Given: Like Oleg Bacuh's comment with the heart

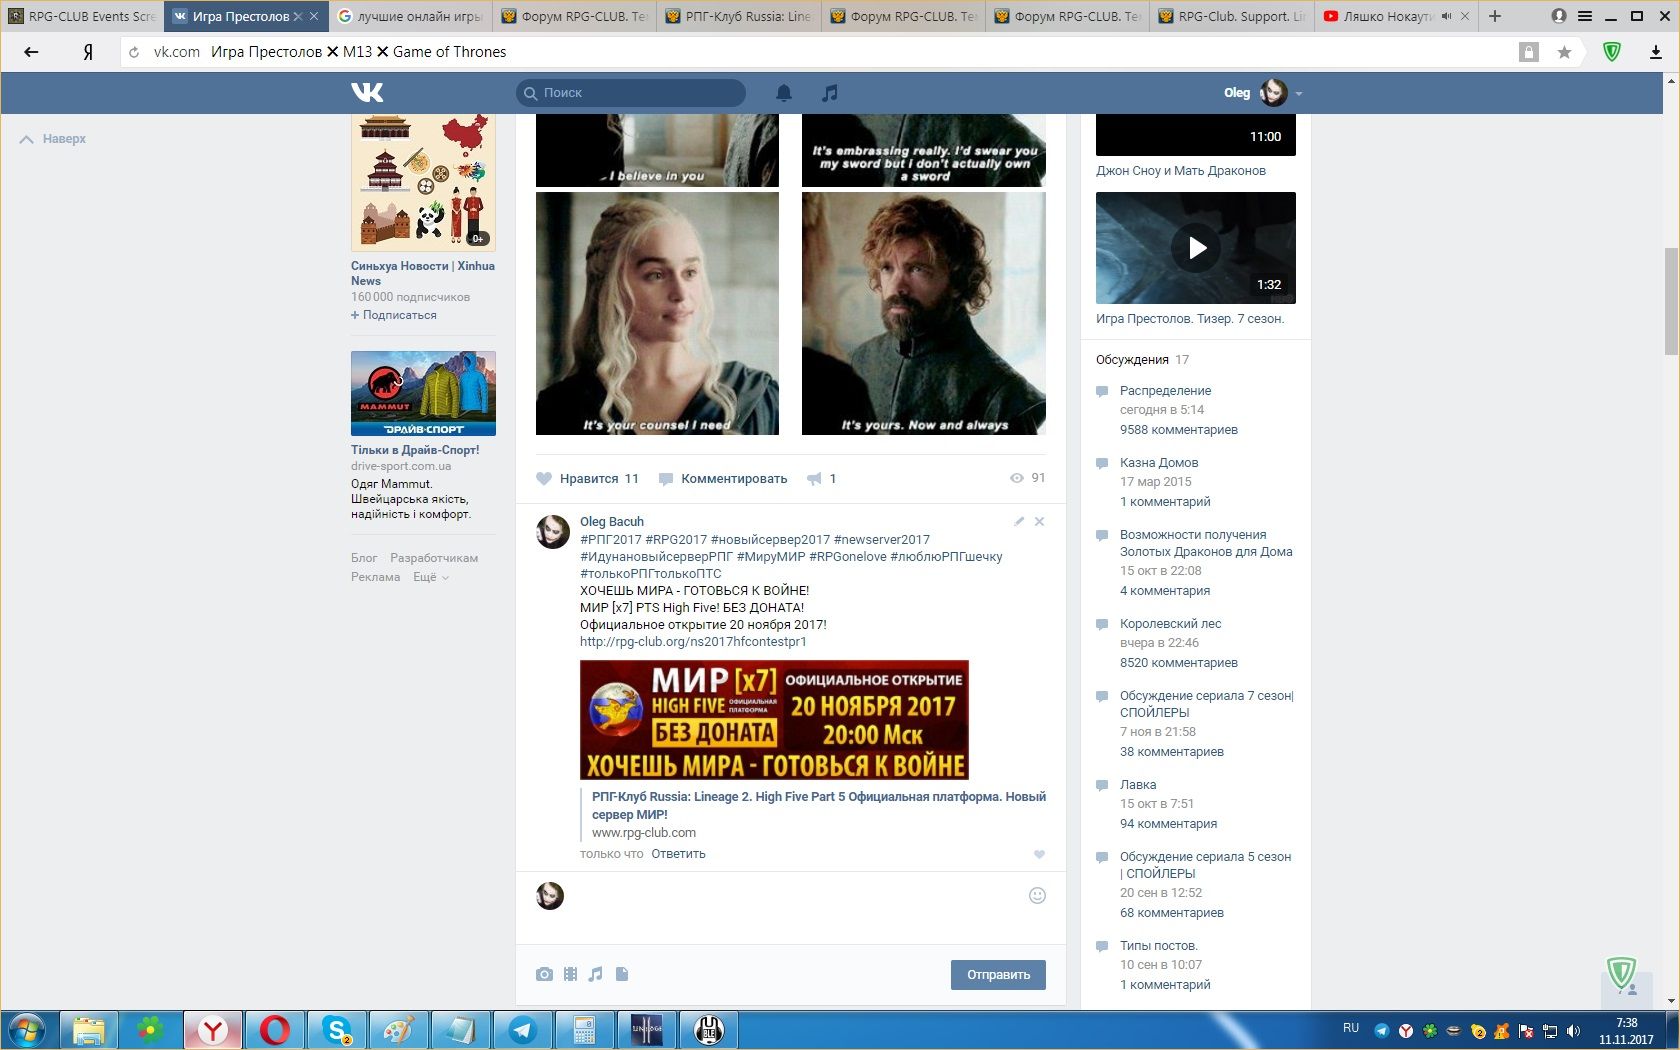Looking at the screenshot, I should (1039, 854).
